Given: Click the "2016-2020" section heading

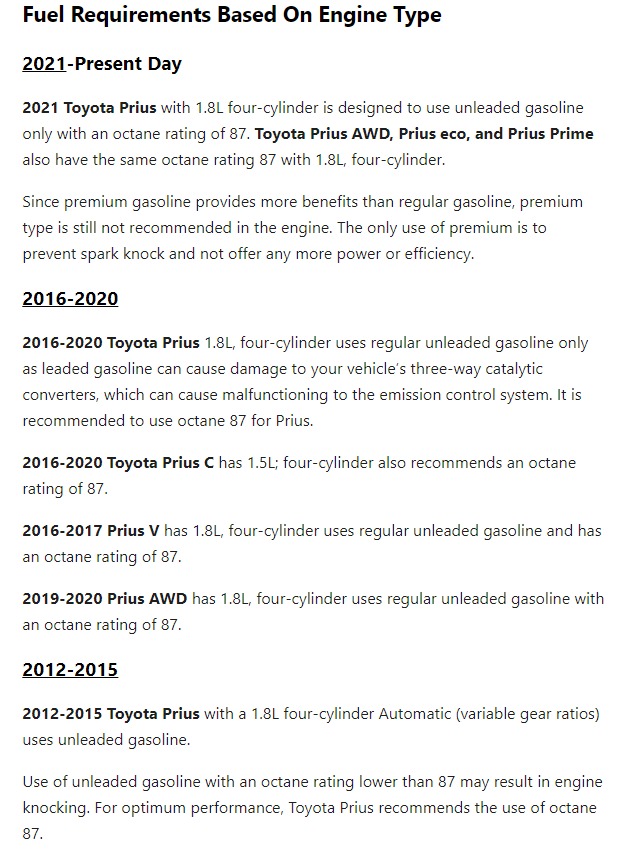Looking at the screenshot, I should pyautogui.click(x=70, y=299).
